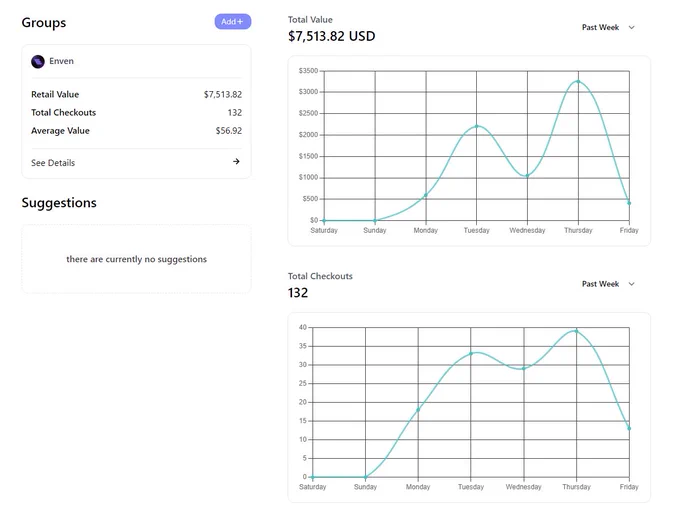This screenshot has height=508, width=680.
Task: Click the Groups heading
Action: (x=44, y=23)
